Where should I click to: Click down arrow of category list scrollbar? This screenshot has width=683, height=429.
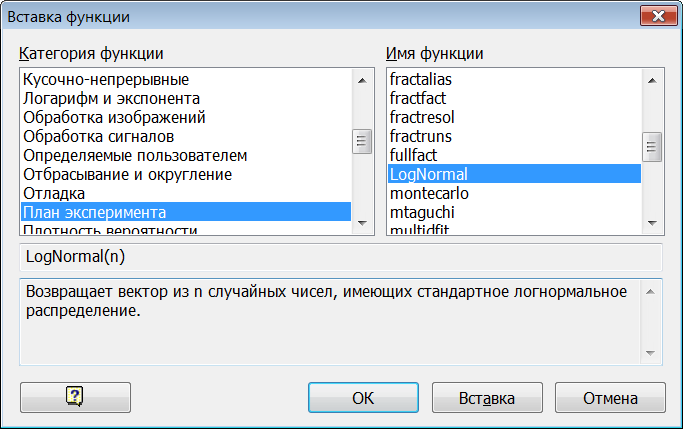362,223
